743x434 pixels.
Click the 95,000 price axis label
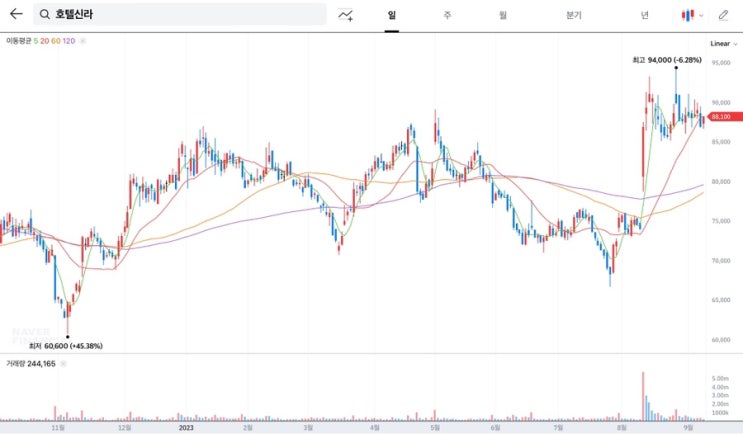tap(721, 63)
